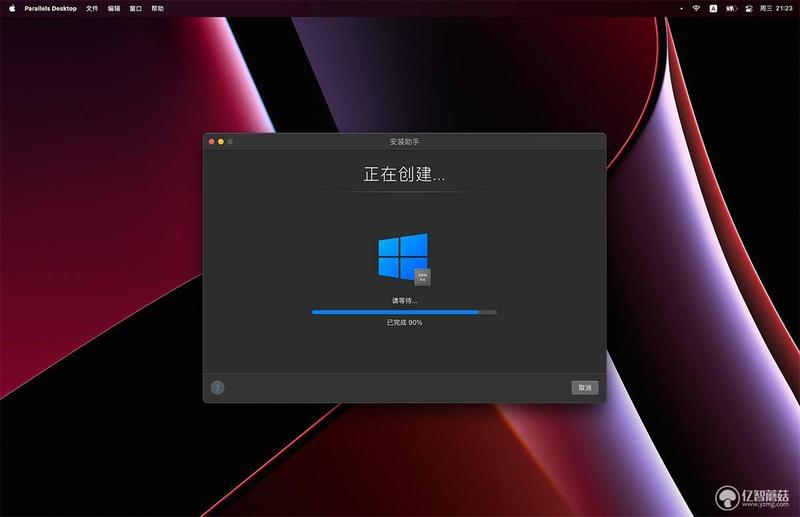
Task: Open the Parallels Desktop menu
Action: tap(51, 9)
